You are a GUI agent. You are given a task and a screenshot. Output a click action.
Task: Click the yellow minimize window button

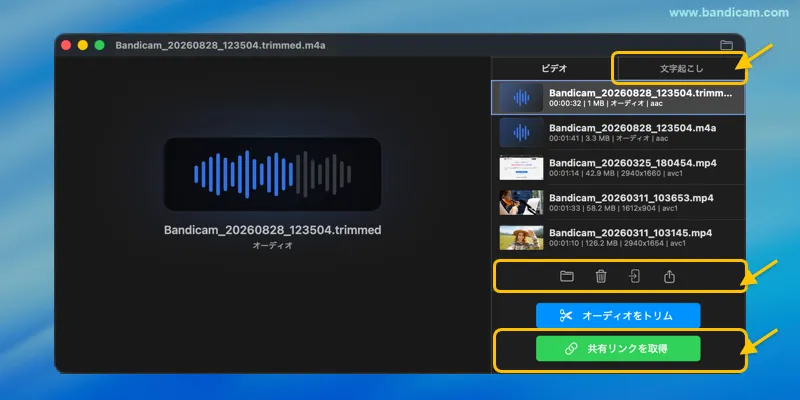click(83, 45)
